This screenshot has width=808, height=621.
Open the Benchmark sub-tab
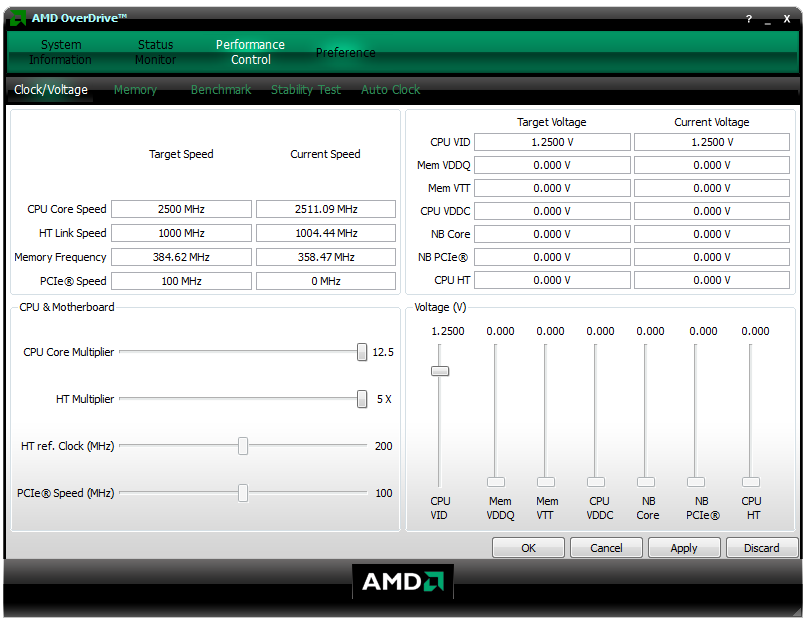[x=221, y=90]
